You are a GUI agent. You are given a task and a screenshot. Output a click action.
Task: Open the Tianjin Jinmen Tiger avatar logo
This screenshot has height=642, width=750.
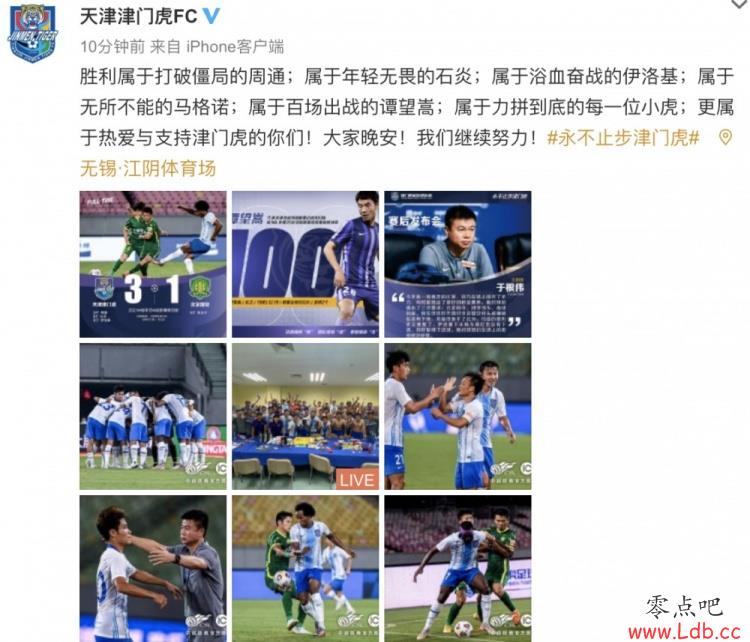click(x=33, y=33)
